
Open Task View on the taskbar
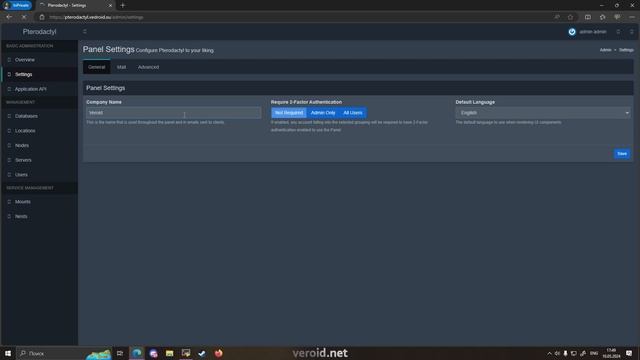(120, 353)
